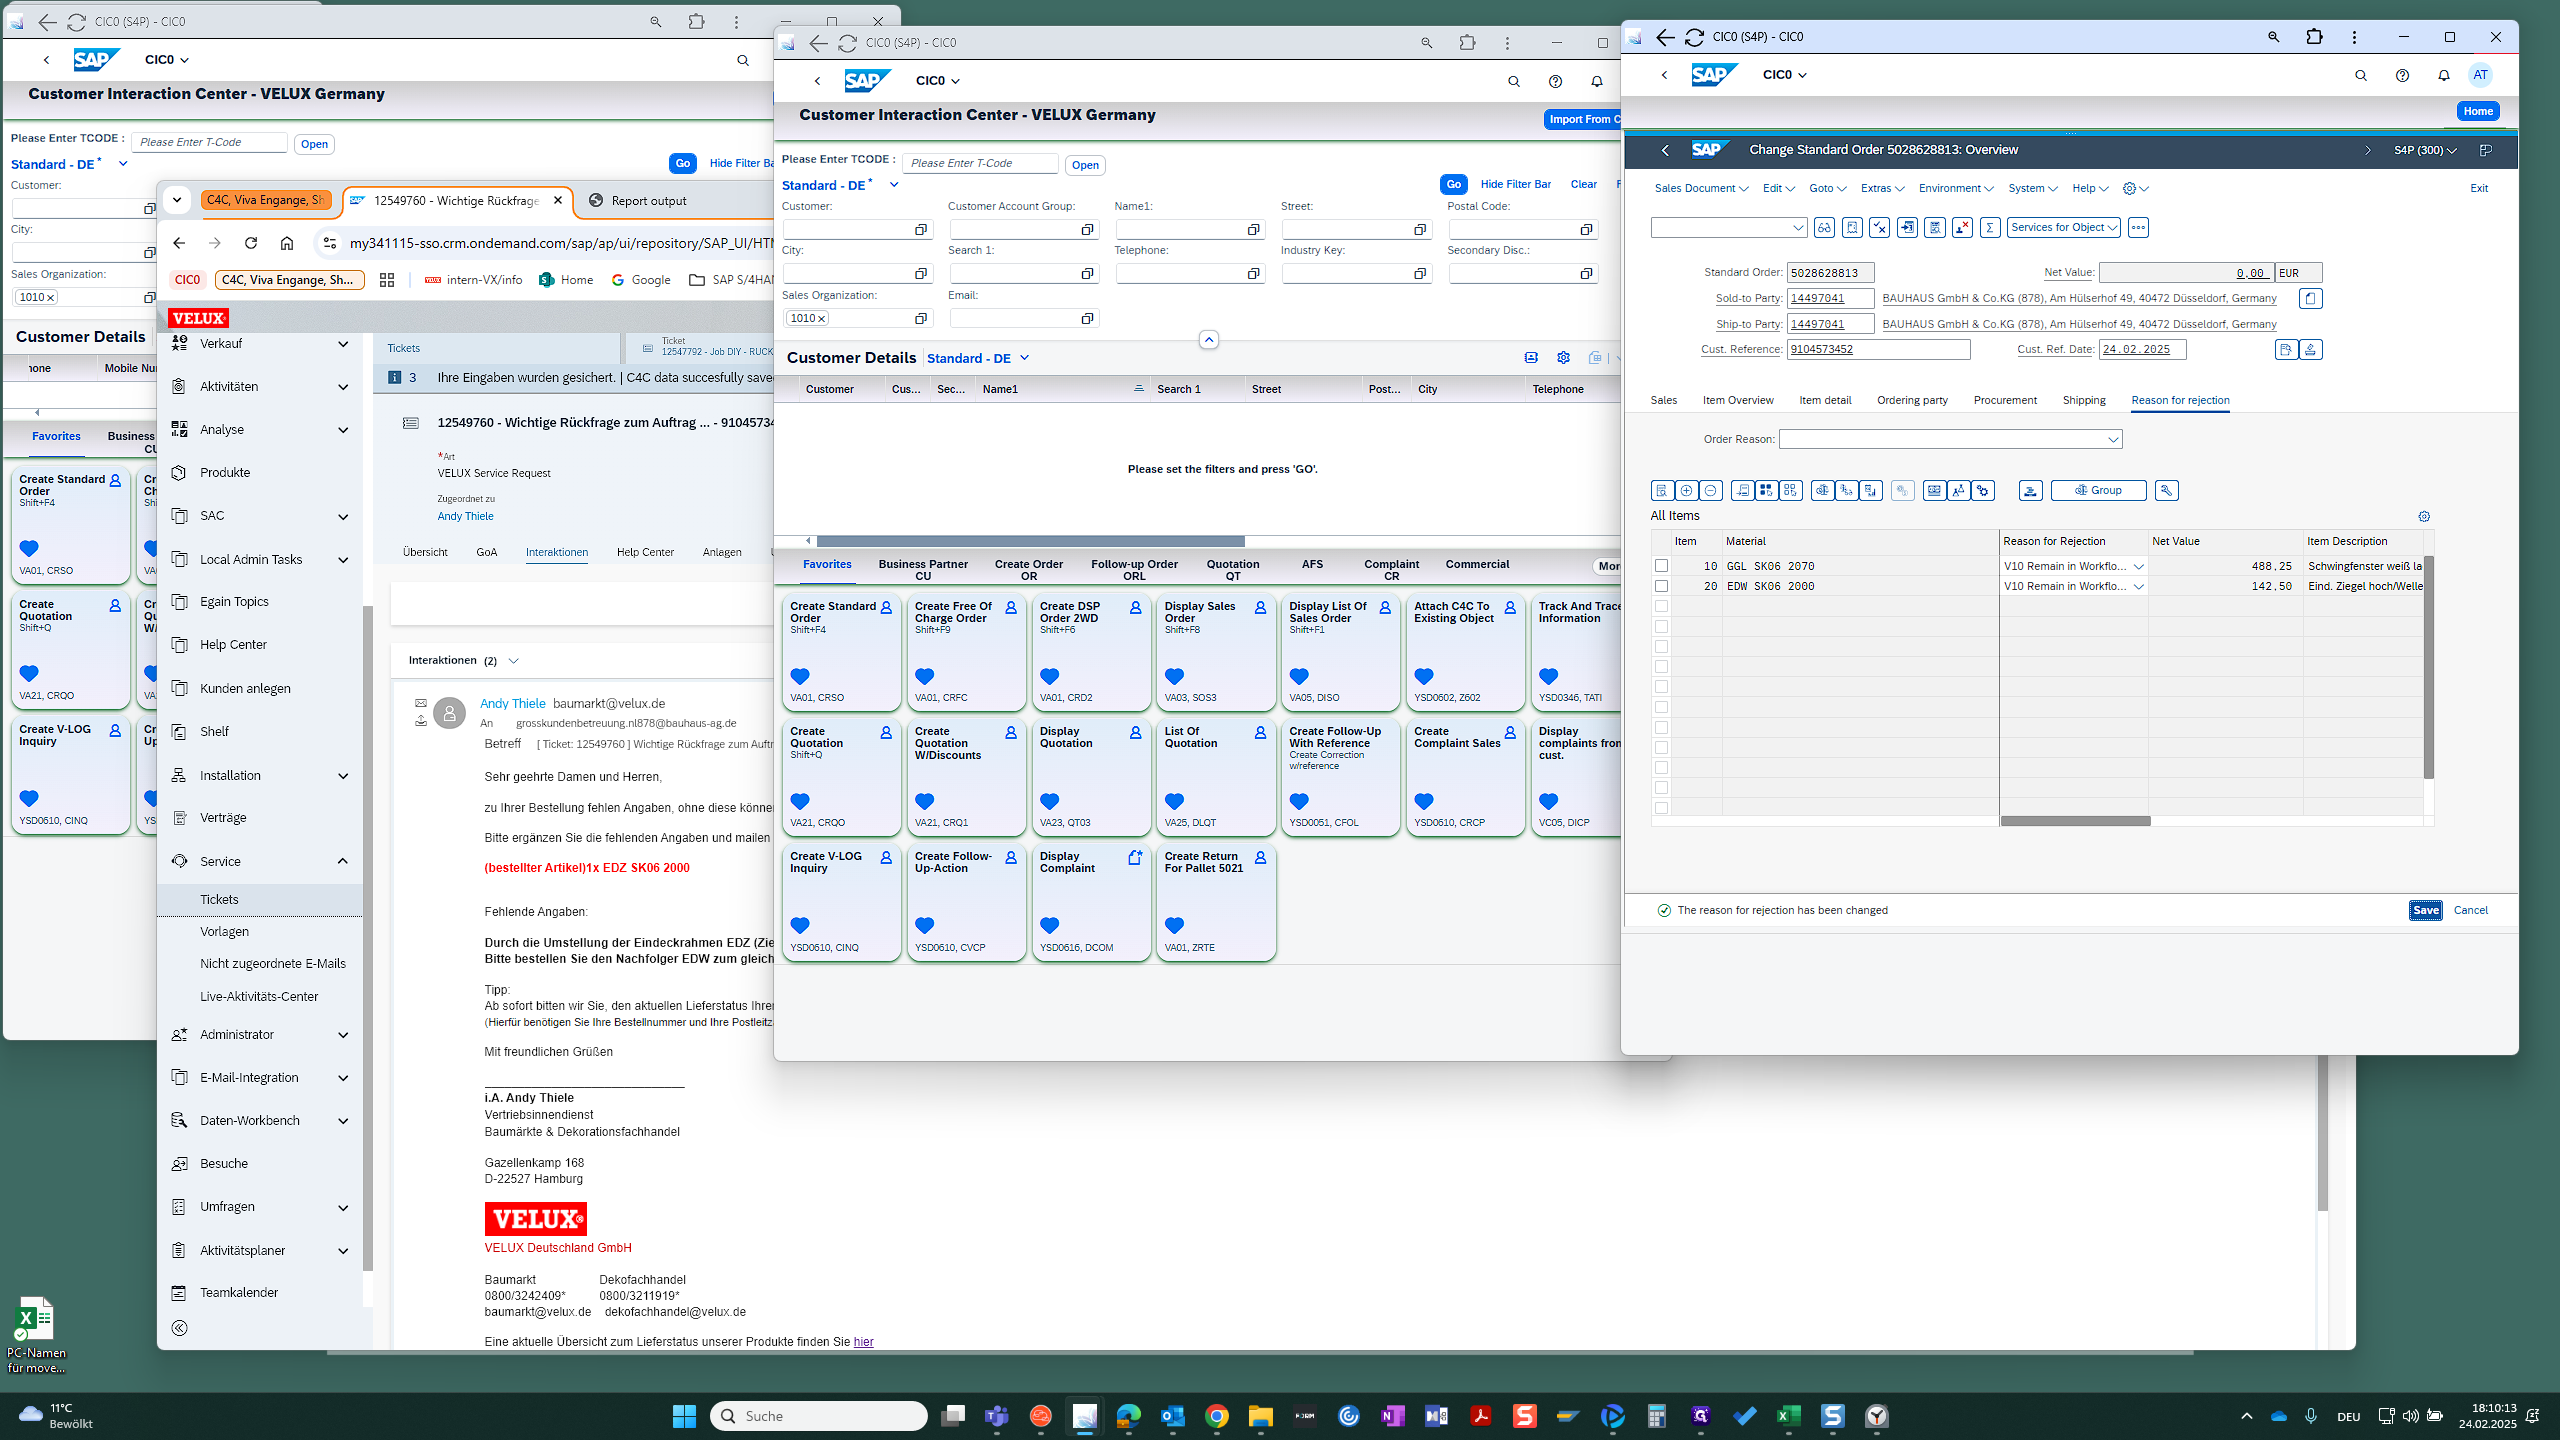
Task: Click Cancel next to Save
Action: tap(2470, 910)
